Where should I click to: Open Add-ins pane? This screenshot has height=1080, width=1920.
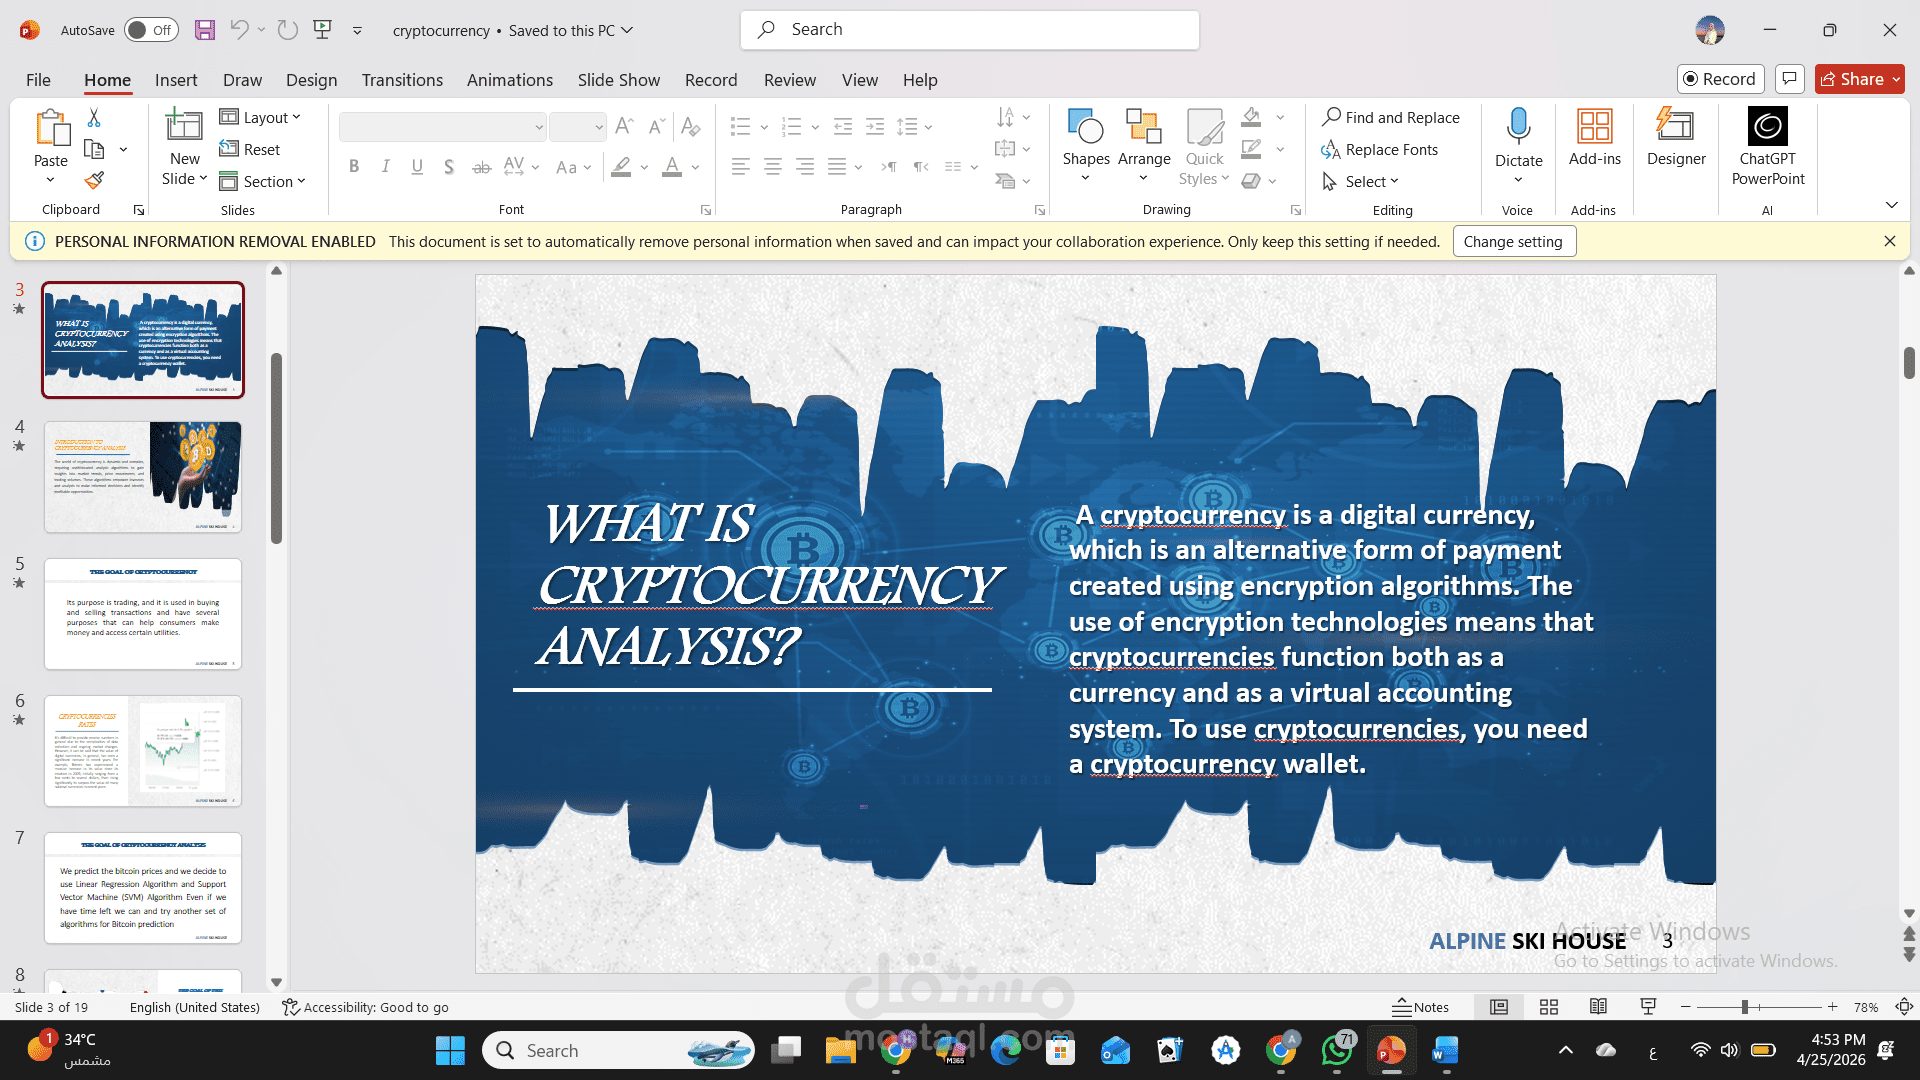pyautogui.click(x=1595, y=137)
